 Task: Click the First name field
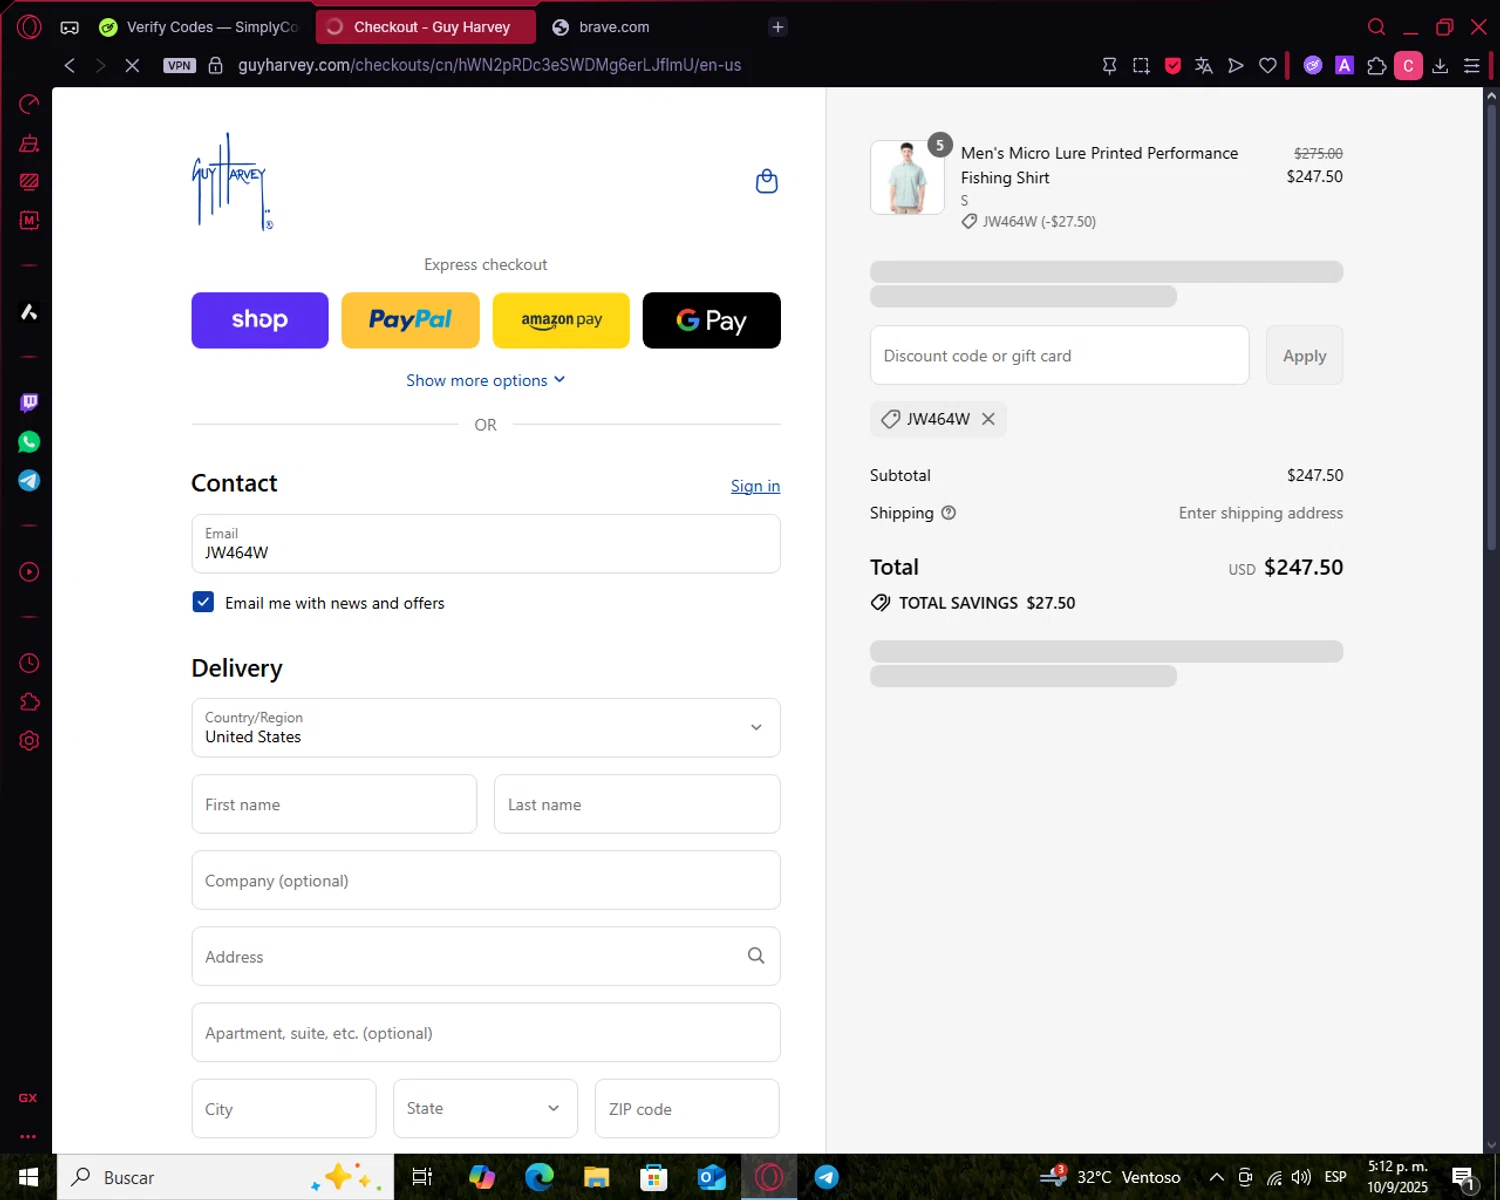tap(334, 804)
